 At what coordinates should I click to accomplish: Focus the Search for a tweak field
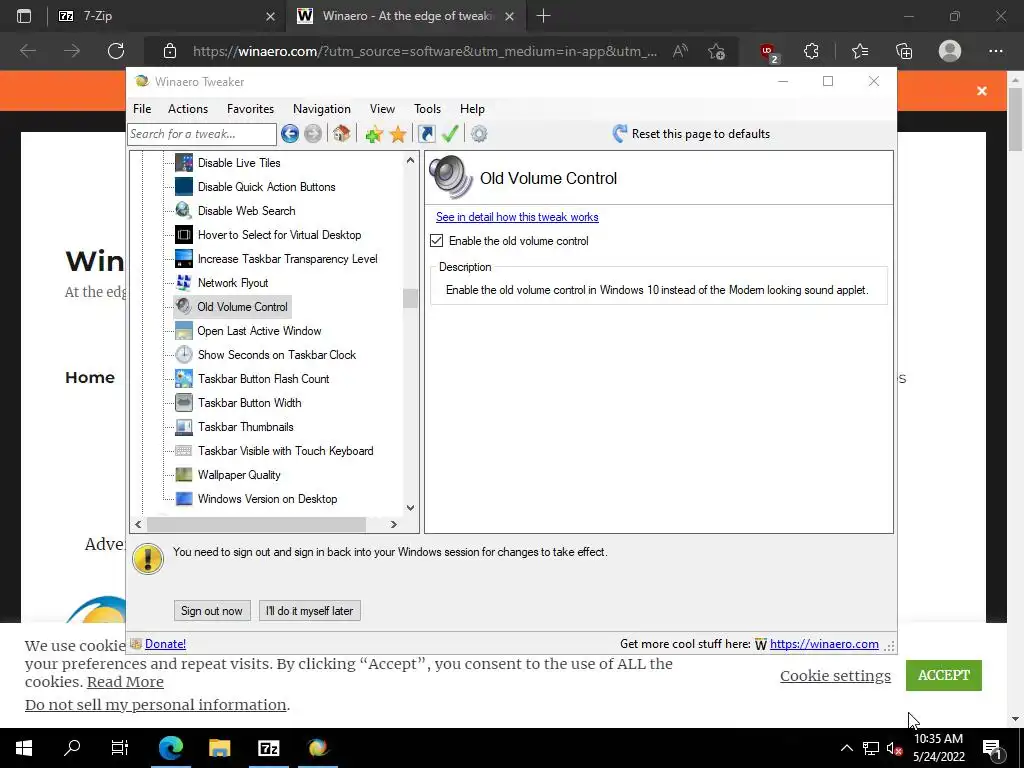coord(202,134)
